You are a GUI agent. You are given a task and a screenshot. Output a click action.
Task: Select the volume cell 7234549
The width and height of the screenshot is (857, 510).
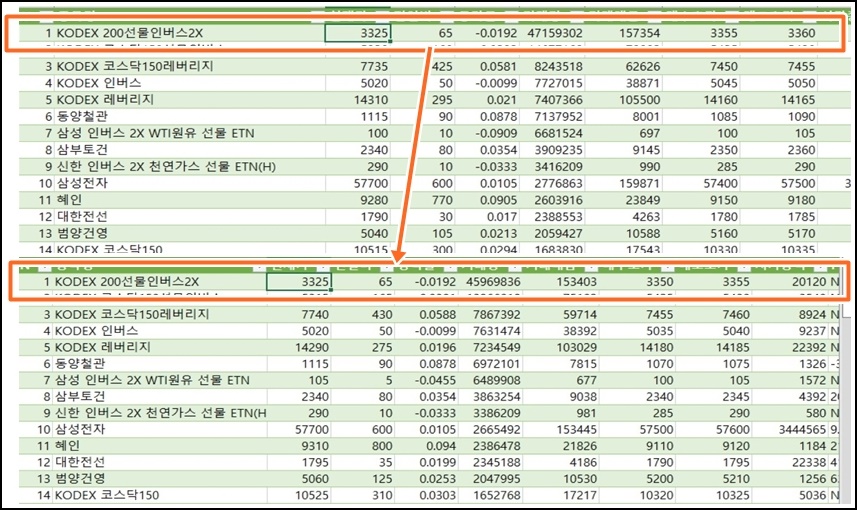(x=490, y=348)
